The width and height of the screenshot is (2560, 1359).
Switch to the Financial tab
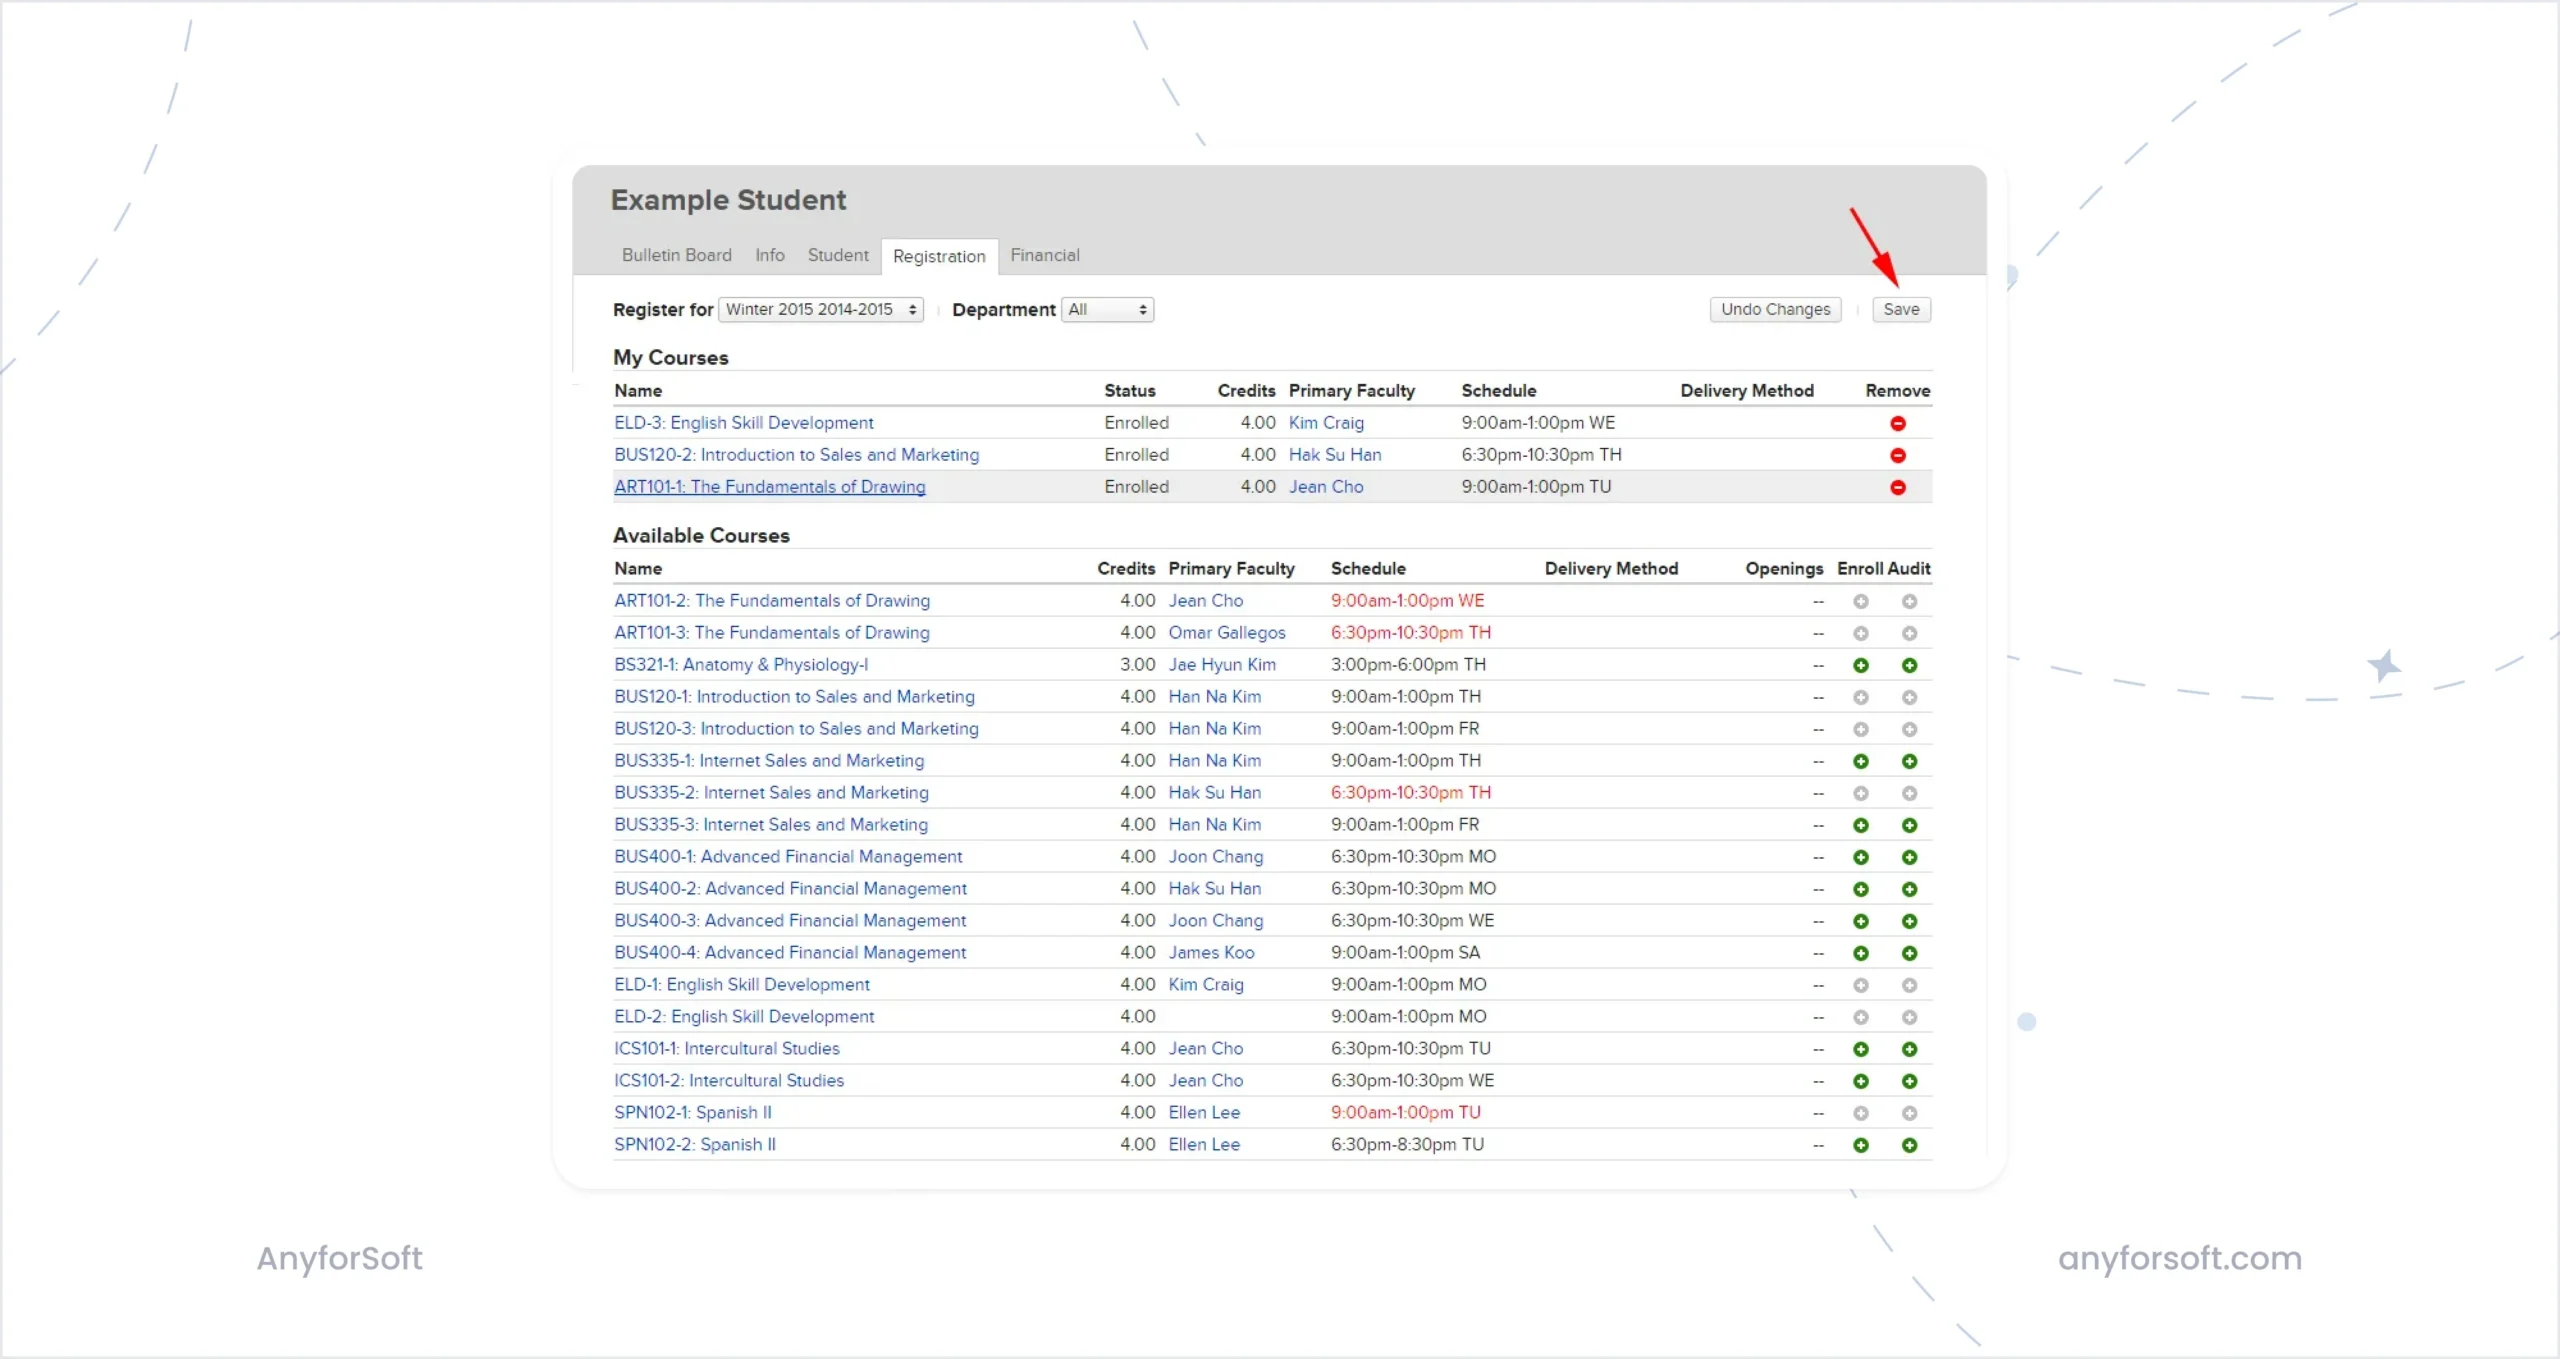click(1044, 255)
